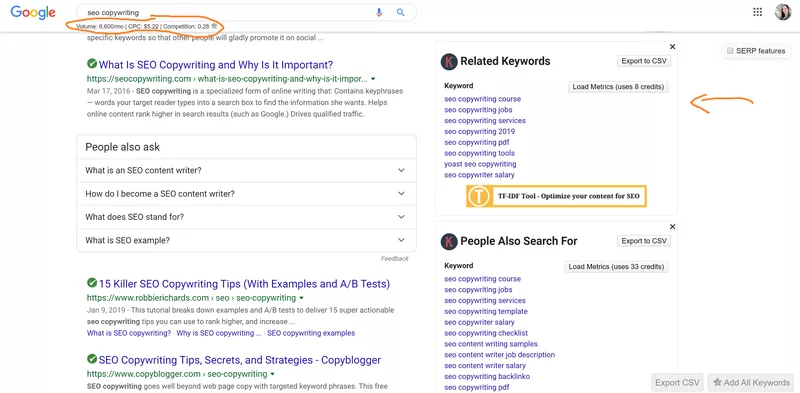Click the 'People also ask' heading
The width and height of the screenshot is (800, 393).
(122, 147)
